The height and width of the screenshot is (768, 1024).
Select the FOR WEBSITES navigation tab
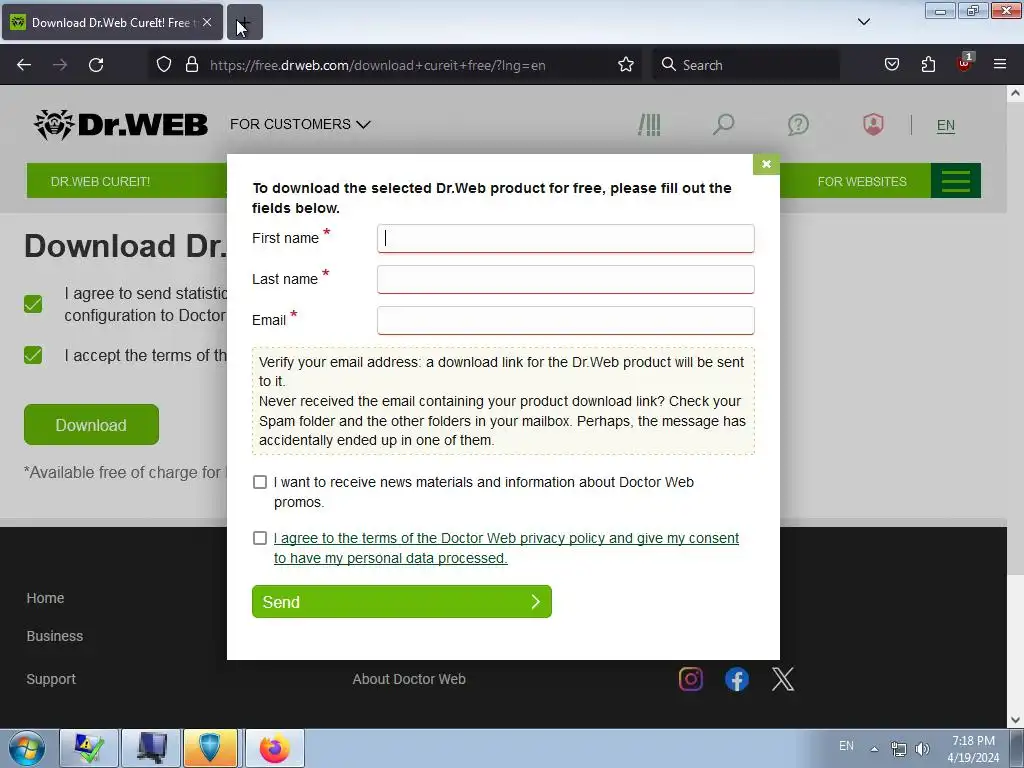[x=861, y=182]
